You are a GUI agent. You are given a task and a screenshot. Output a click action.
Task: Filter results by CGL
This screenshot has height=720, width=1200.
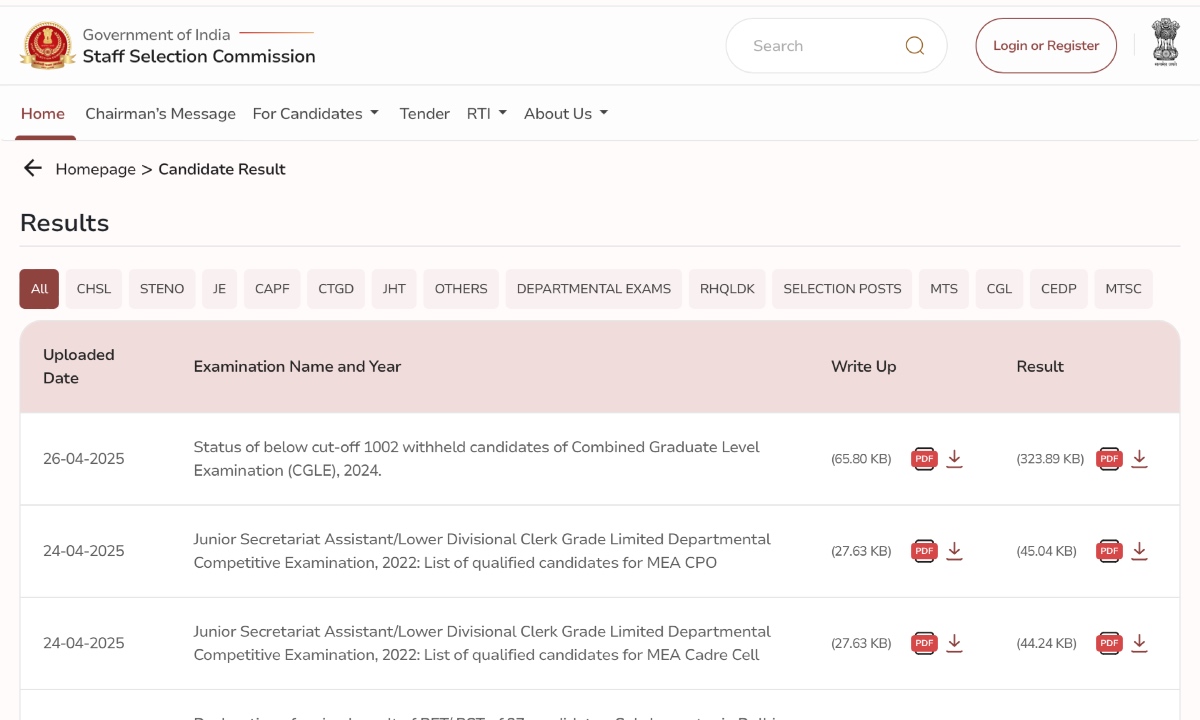999,288
